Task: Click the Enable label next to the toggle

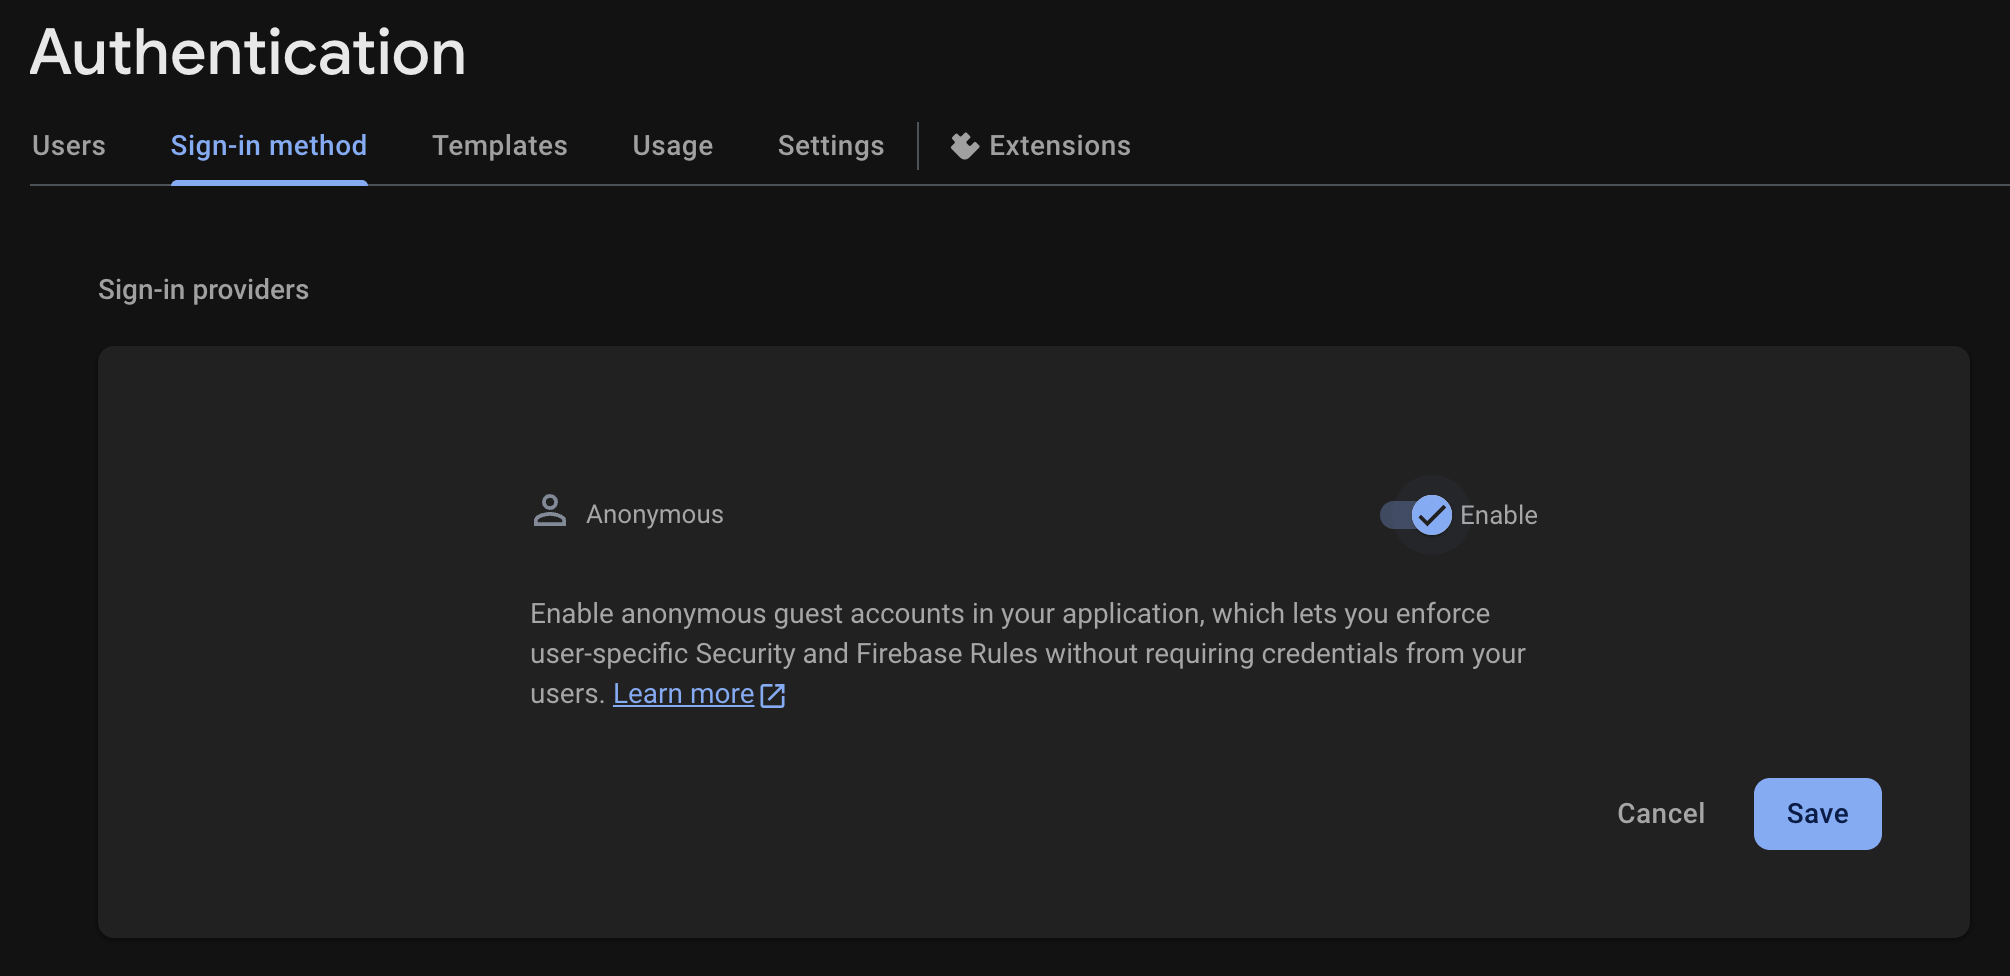Action: tap(1498, 515)
